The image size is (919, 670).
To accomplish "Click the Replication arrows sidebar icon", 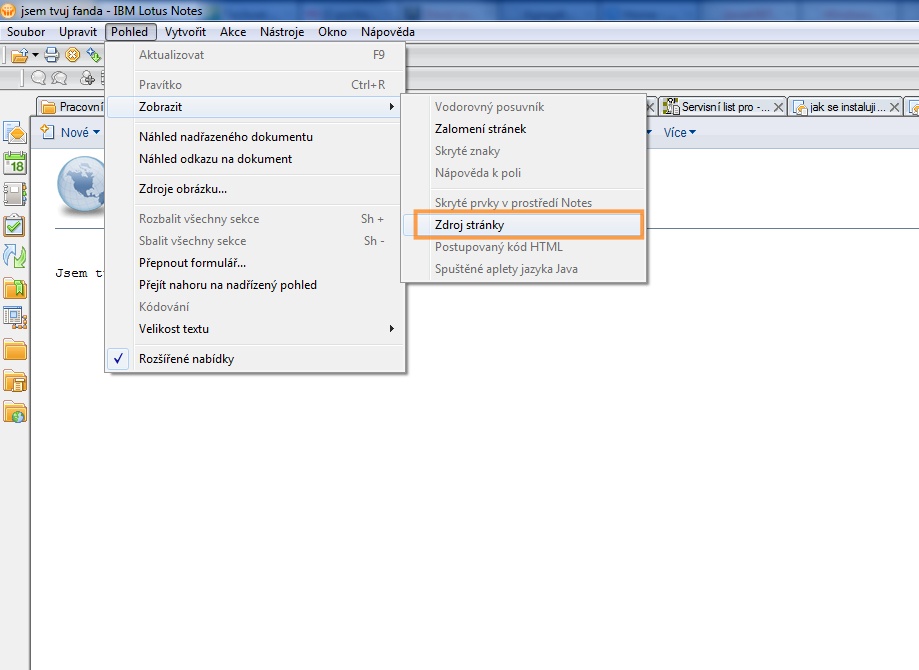I will (x=15, y=257).
